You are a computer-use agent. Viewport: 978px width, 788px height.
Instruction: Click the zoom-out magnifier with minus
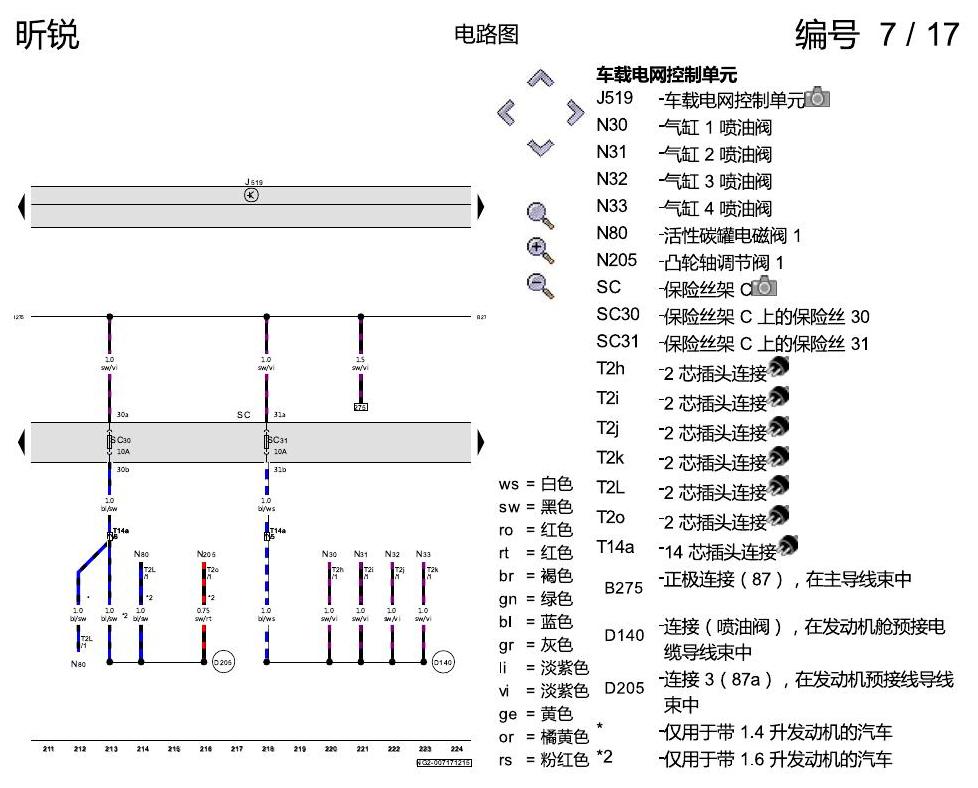[540, 286]
